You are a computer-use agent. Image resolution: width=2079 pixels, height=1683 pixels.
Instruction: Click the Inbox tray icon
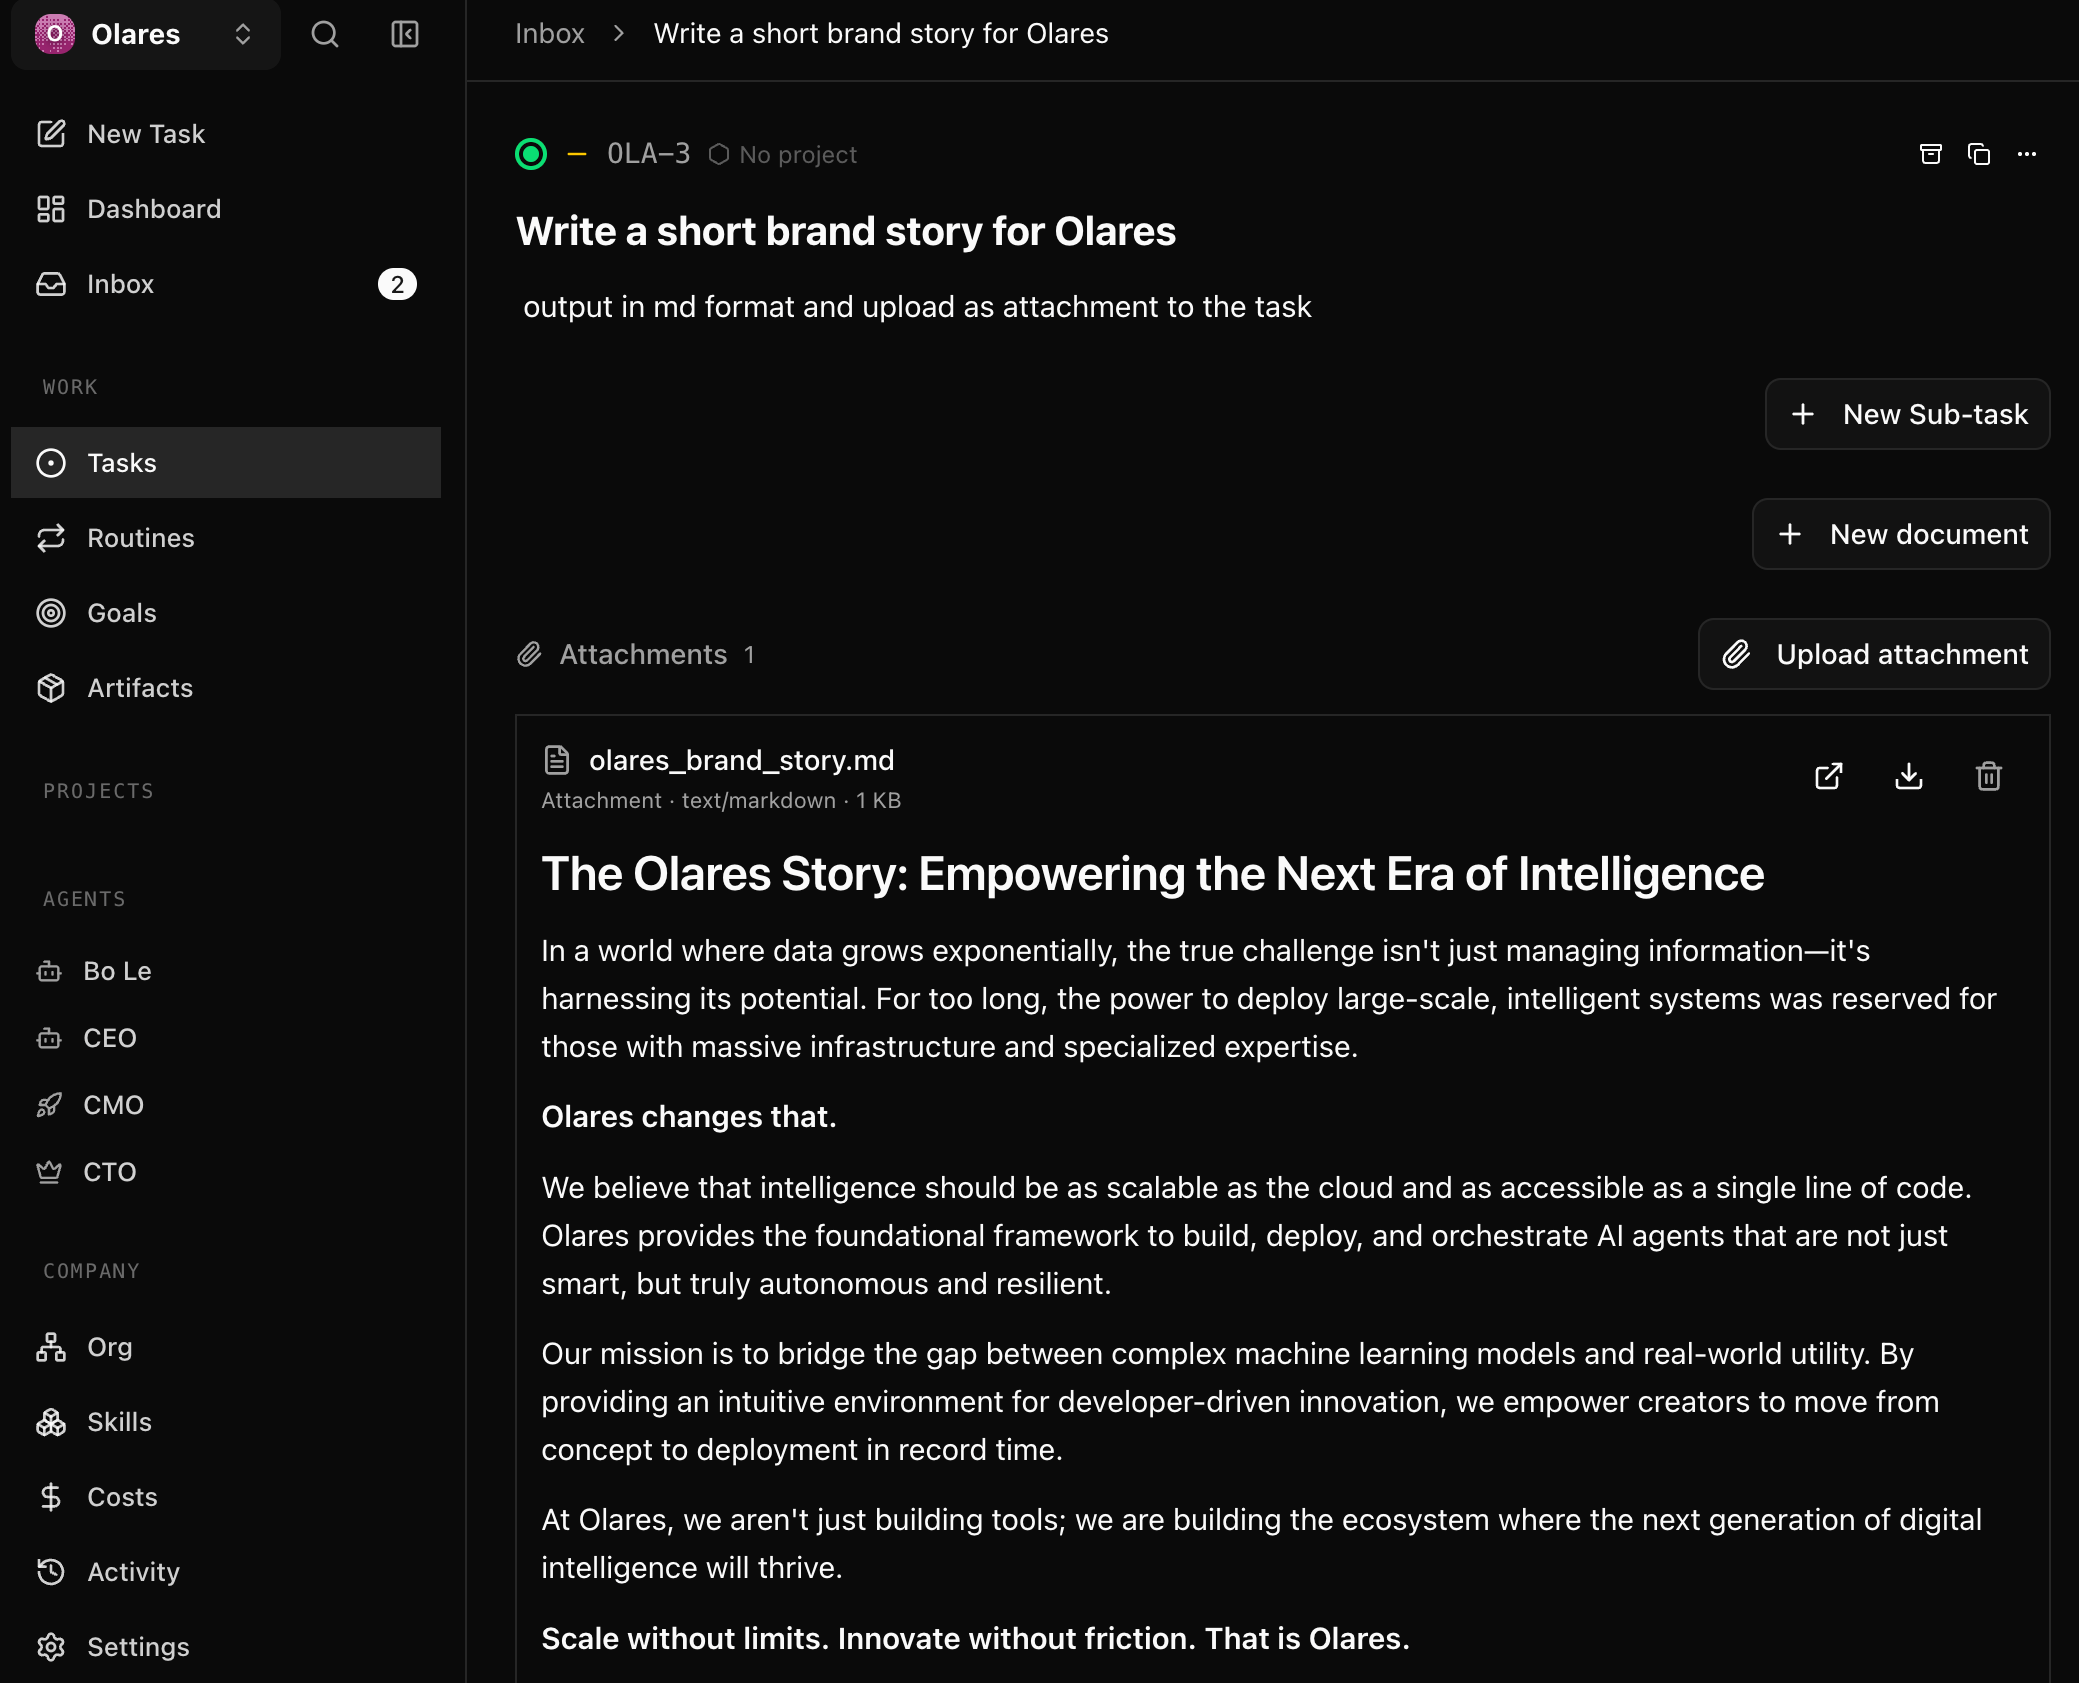pos(51,284)
